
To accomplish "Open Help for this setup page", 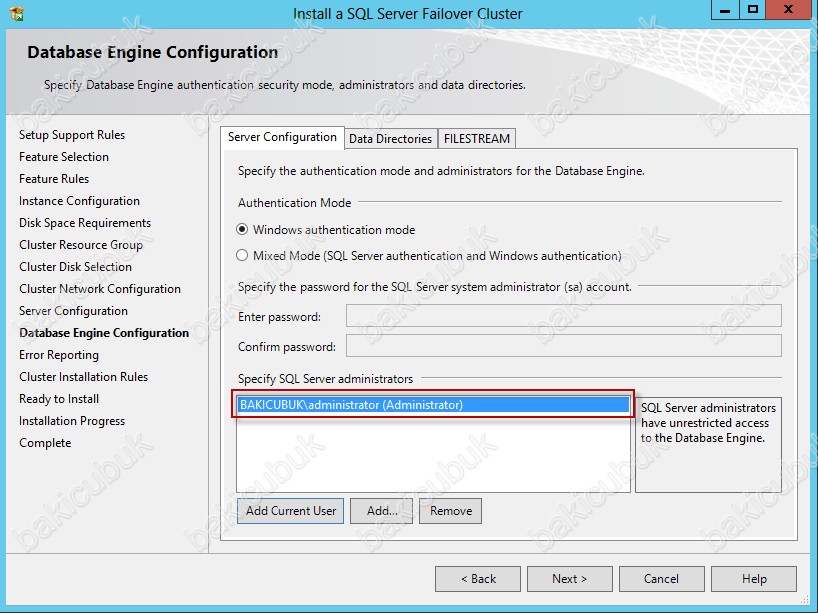I will coord(754,579).
